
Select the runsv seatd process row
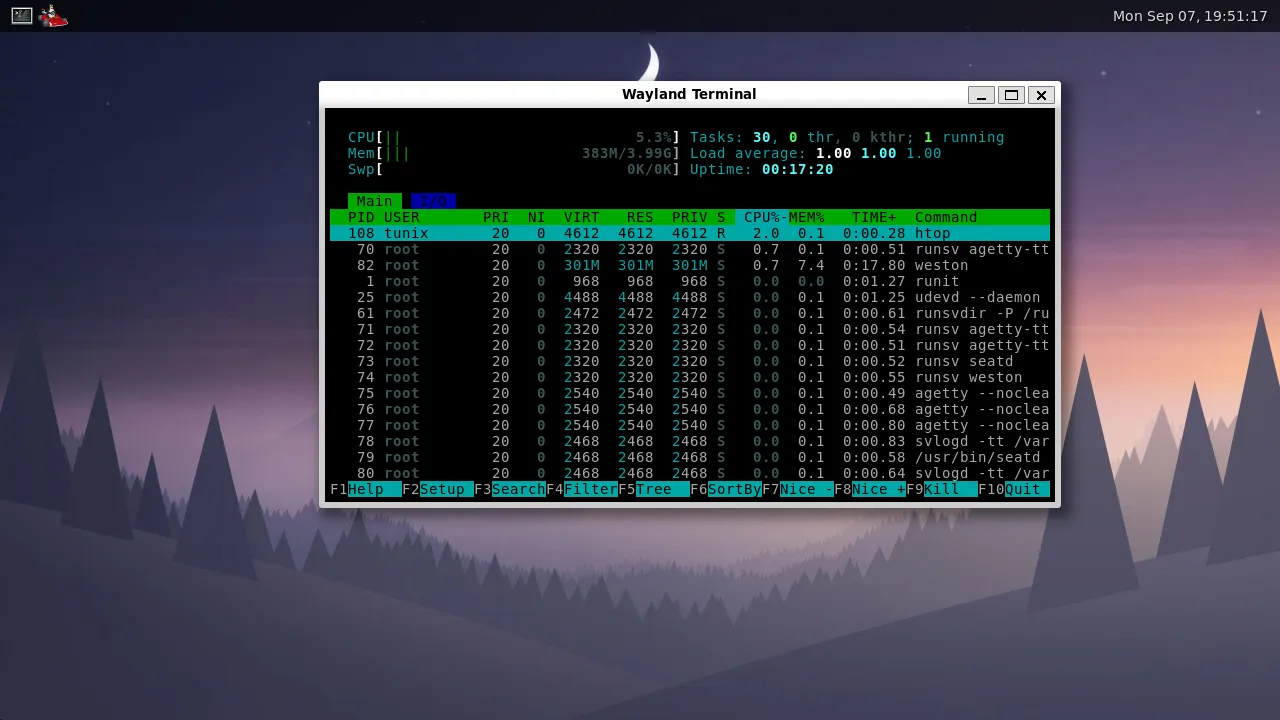[690, 361]
